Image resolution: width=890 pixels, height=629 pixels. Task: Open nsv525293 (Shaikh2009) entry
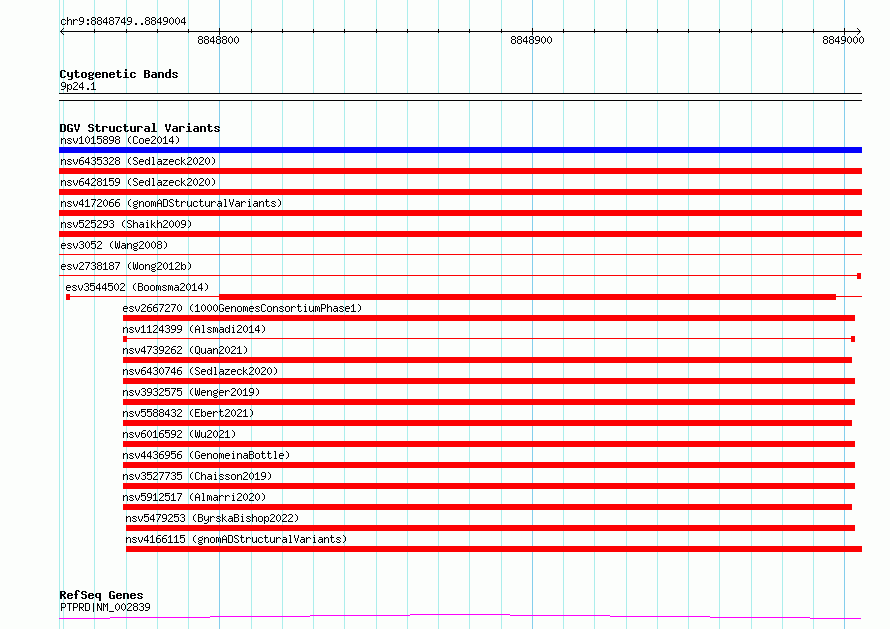point(126,224)
